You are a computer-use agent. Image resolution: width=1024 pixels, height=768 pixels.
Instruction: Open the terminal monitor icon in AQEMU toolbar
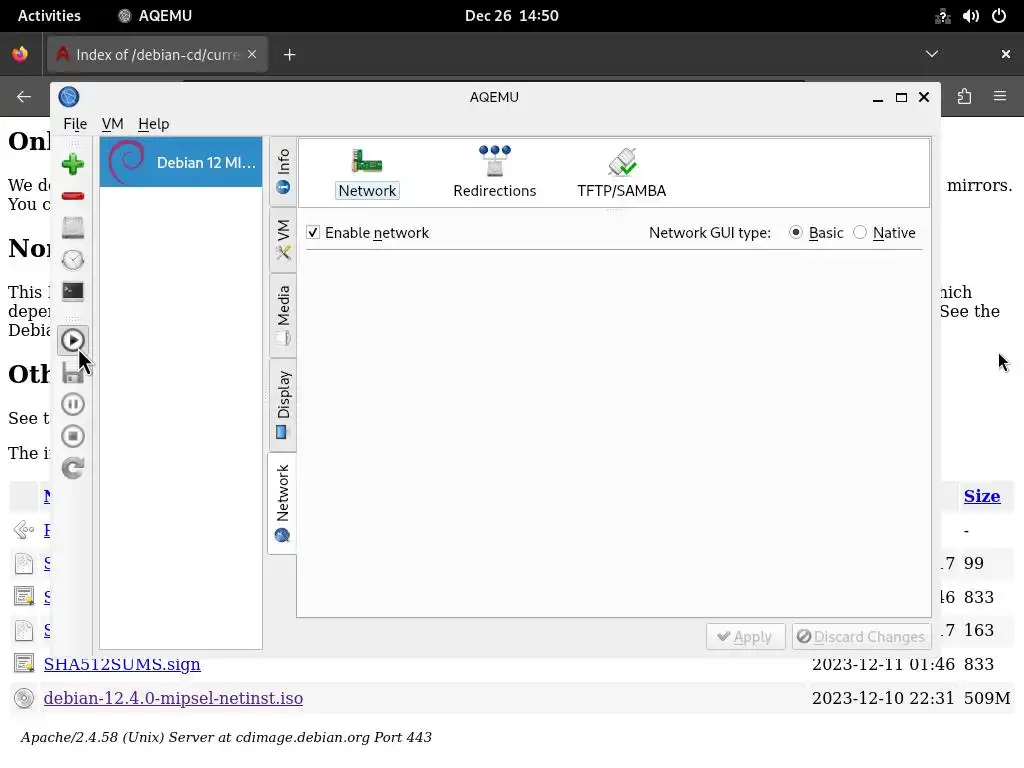pos(72,291)
